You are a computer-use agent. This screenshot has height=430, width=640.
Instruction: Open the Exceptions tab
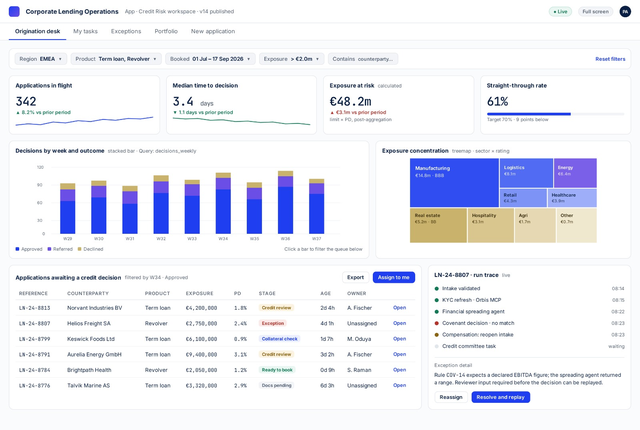[x=126, y=31]
